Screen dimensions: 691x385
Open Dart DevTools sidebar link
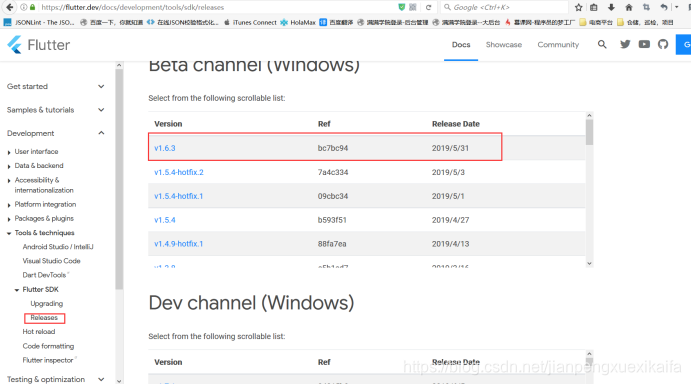coord(45,275)
